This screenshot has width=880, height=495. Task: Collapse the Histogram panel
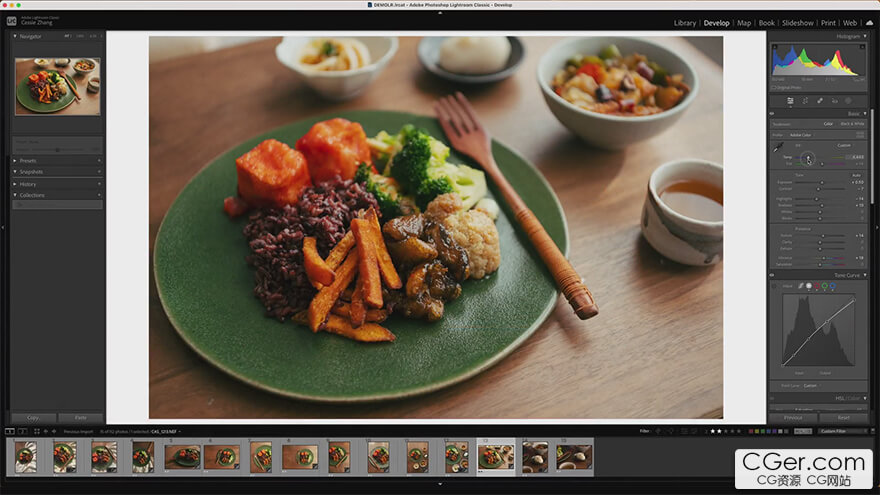[865, 36]
